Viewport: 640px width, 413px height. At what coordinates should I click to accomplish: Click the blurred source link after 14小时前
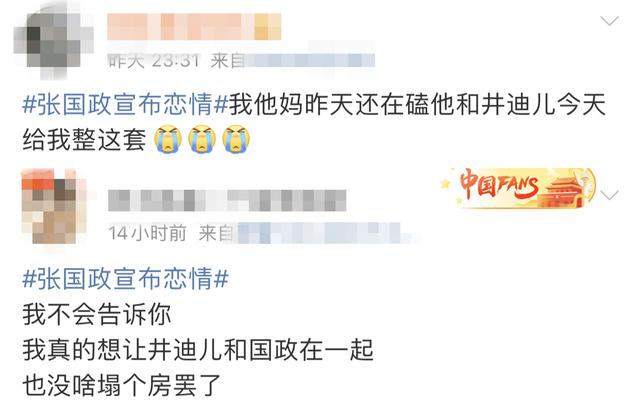324,233
